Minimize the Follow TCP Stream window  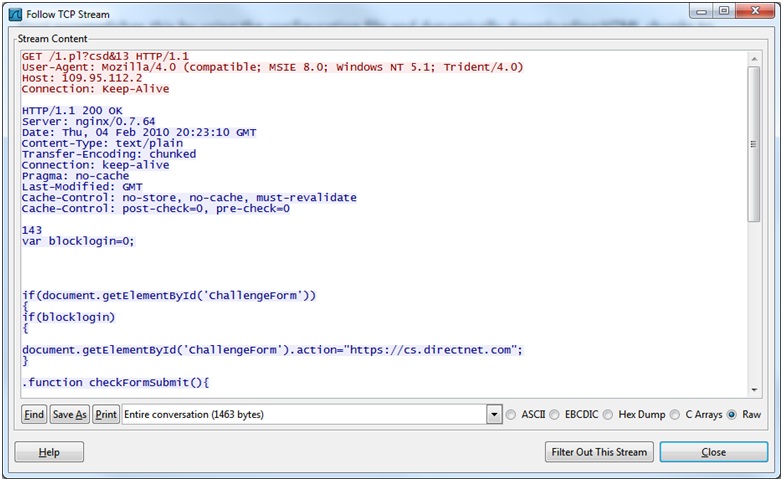702,11
